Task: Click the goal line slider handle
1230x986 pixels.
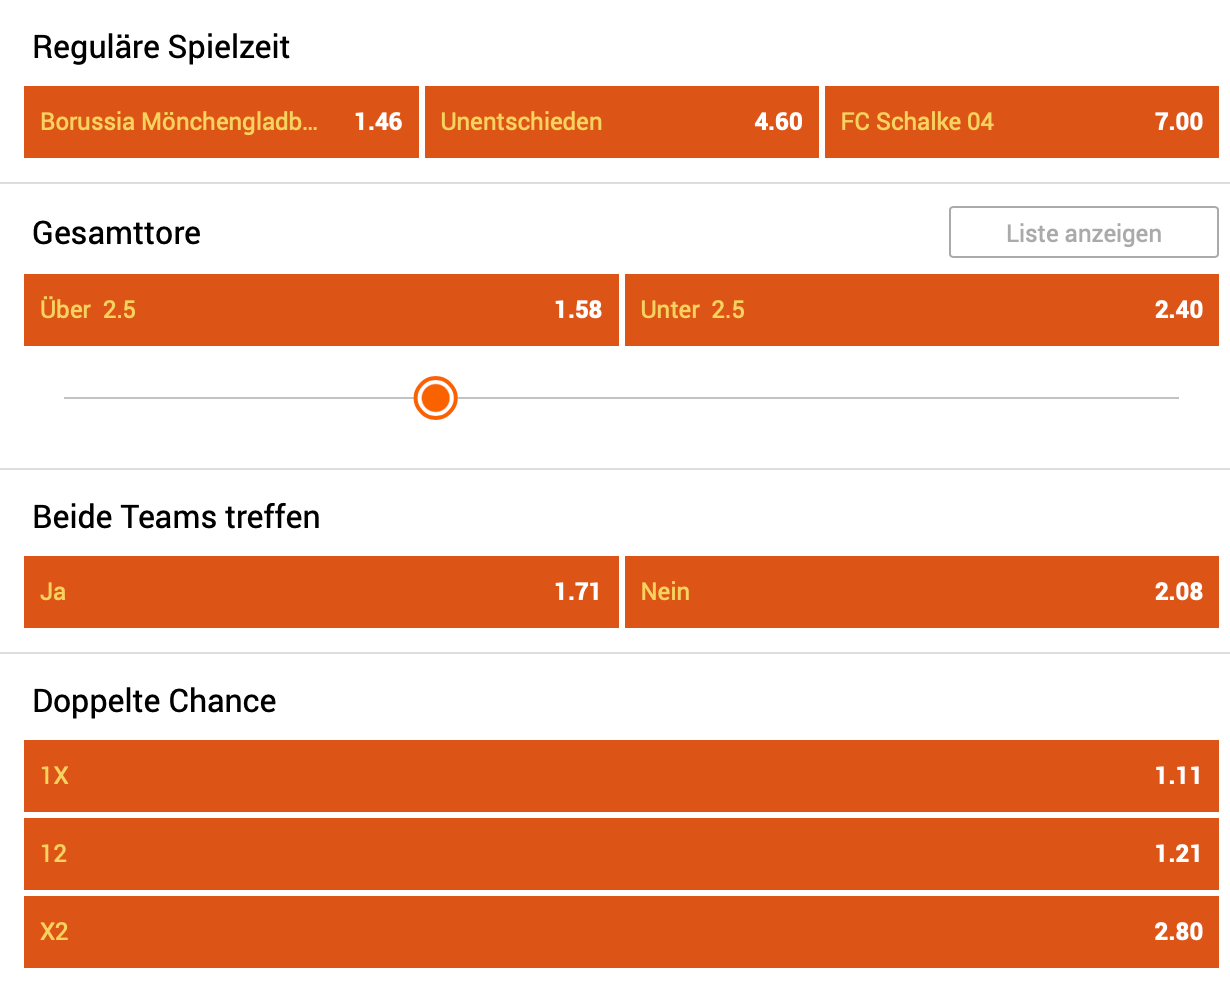Action: [435, 397]
